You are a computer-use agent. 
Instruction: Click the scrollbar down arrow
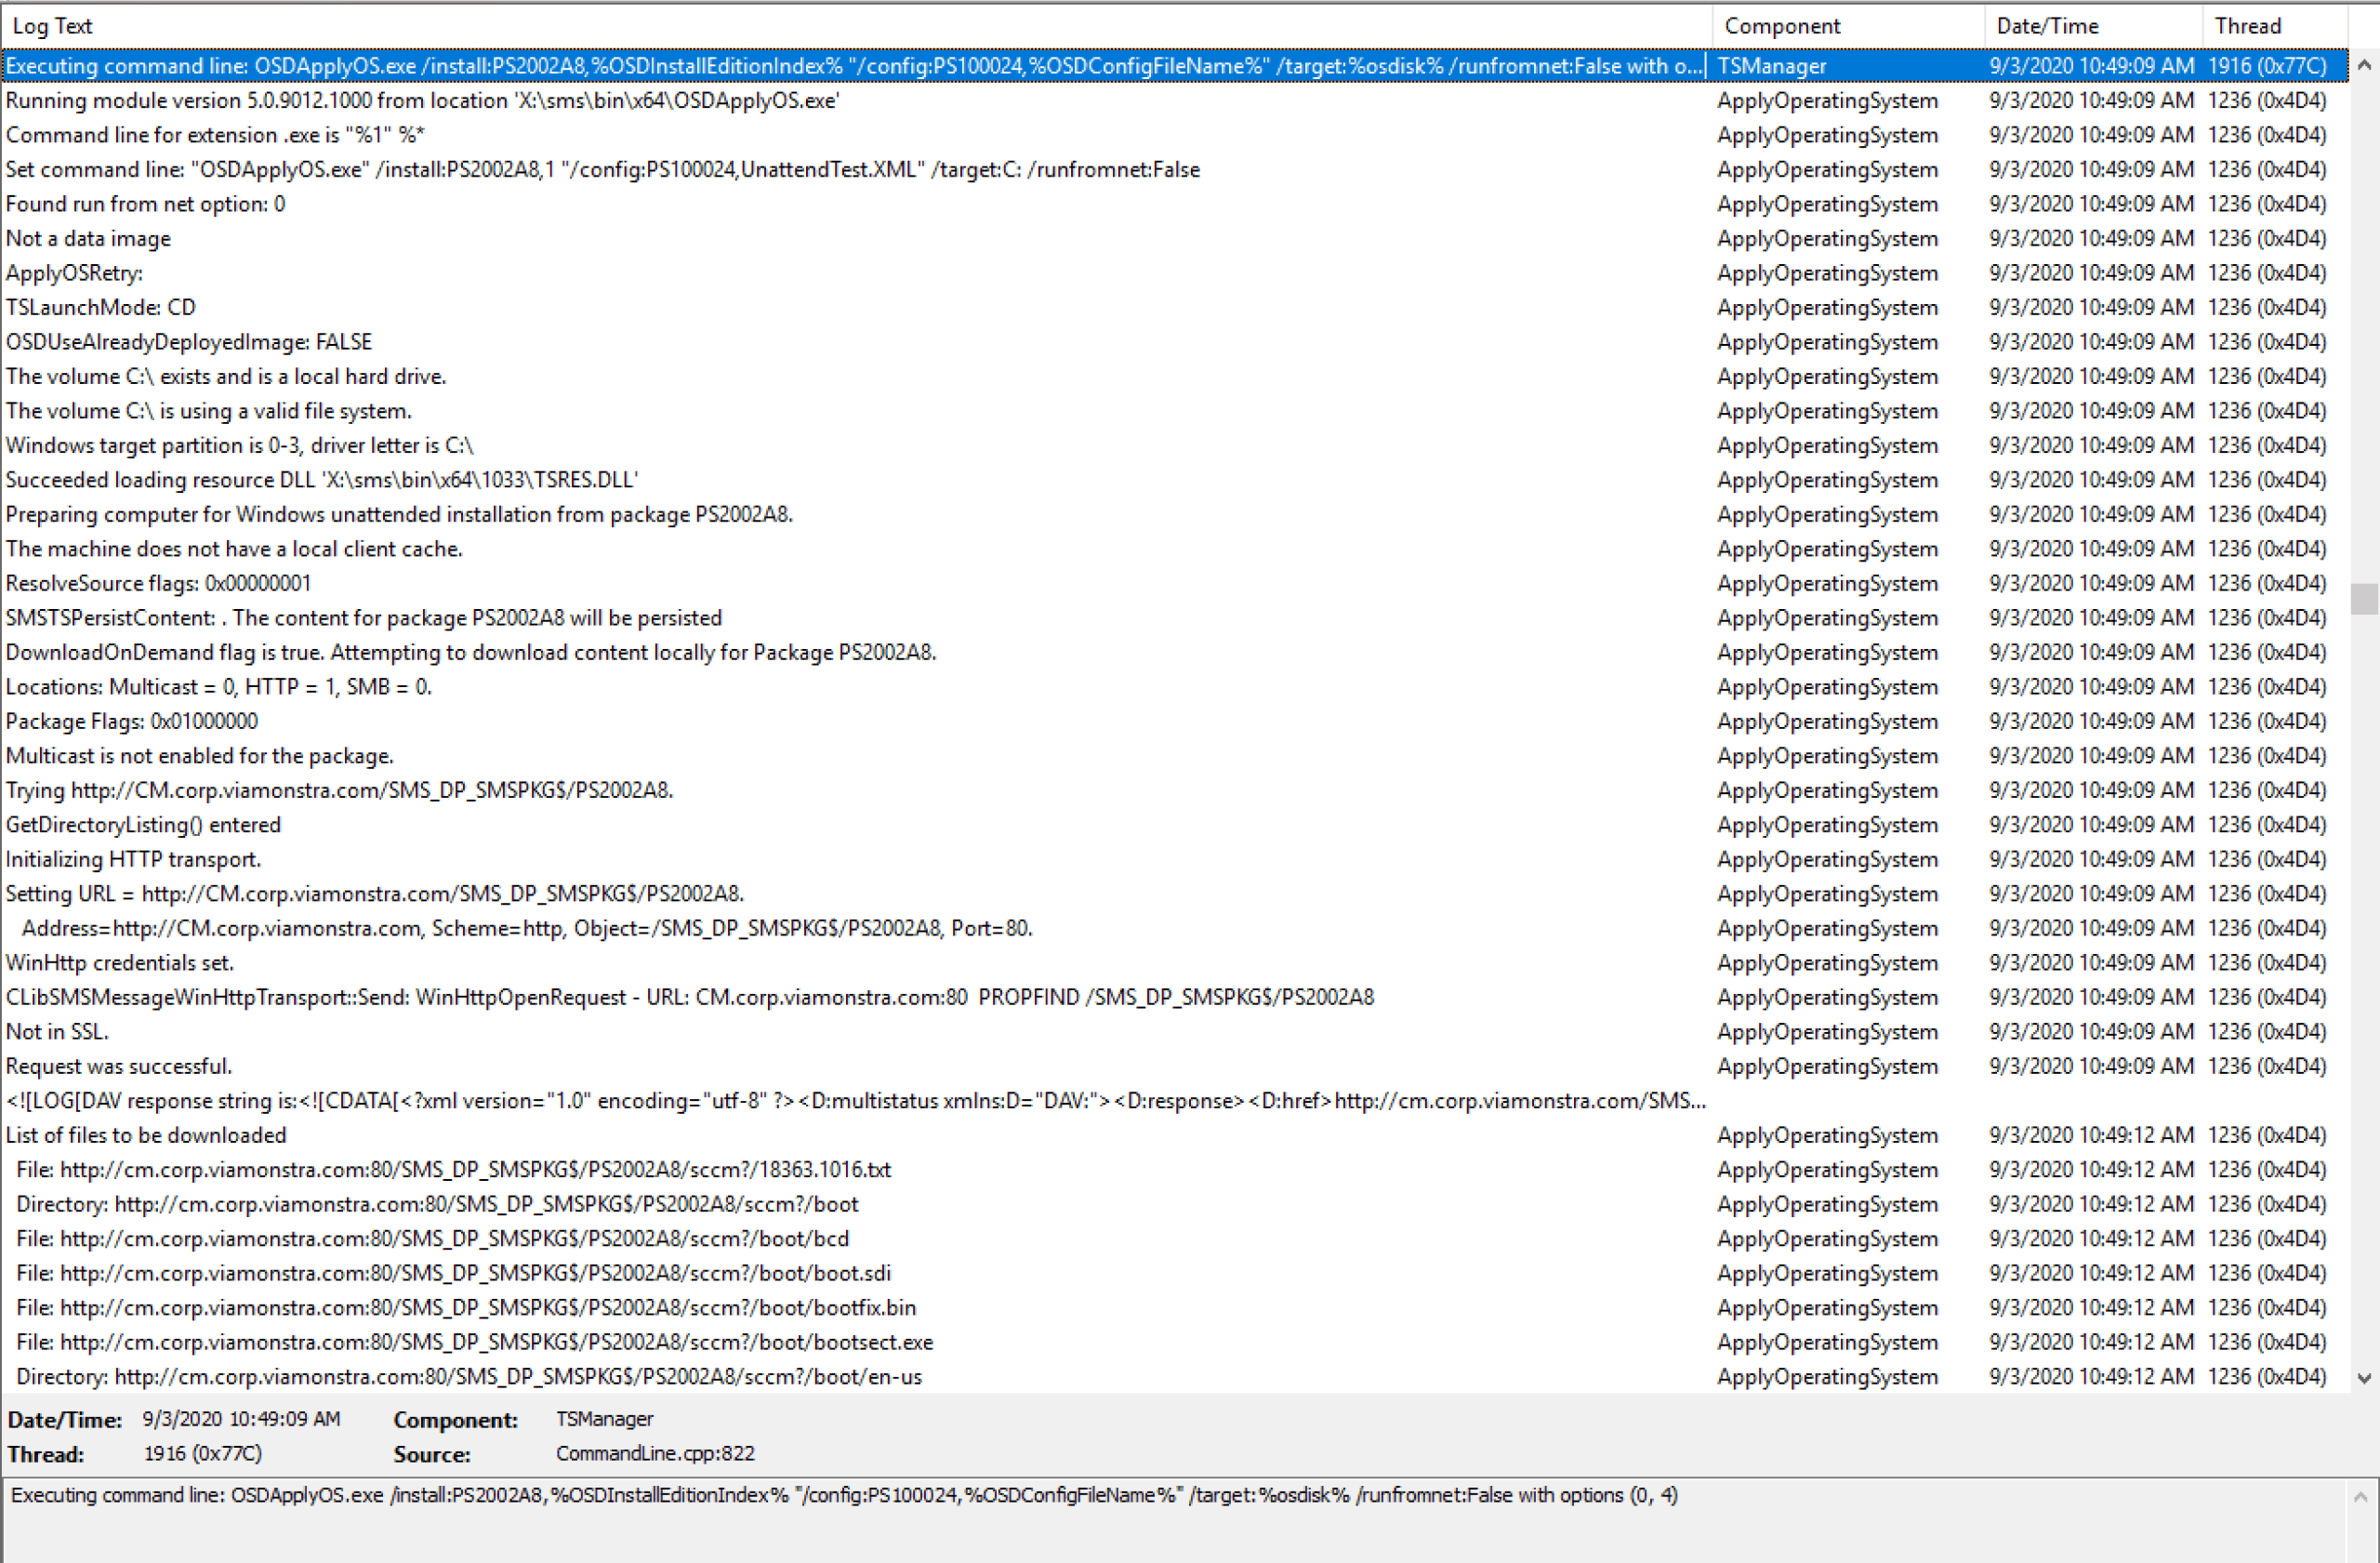tap(2366, 1376)
